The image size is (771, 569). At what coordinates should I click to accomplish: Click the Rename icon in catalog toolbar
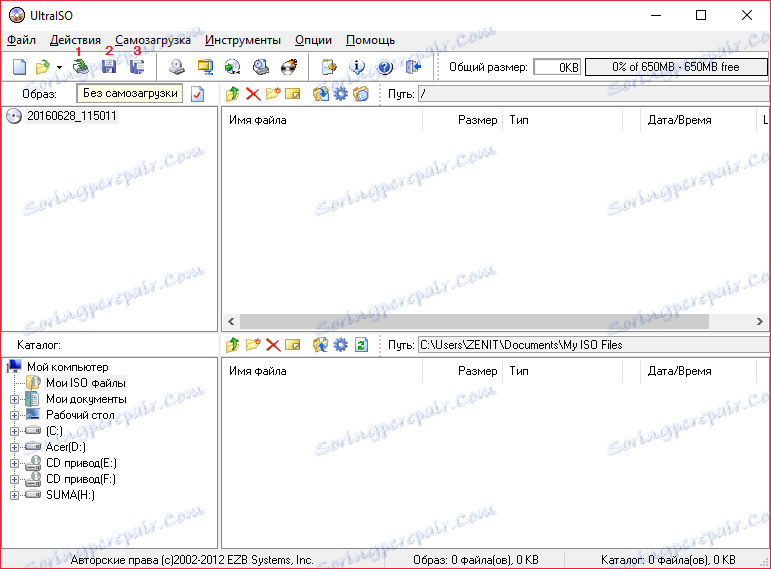[293, 345]
